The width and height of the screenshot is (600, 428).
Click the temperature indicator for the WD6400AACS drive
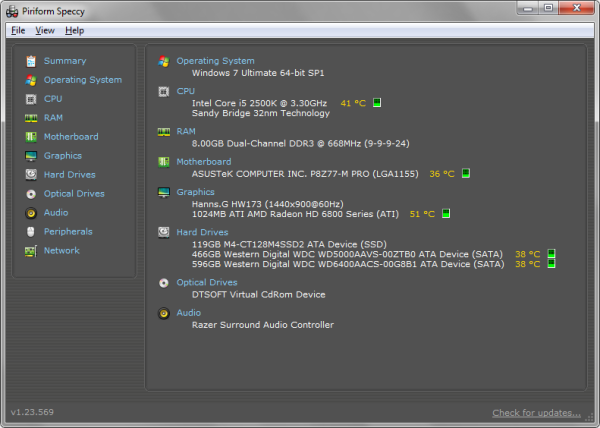(551, 264)
